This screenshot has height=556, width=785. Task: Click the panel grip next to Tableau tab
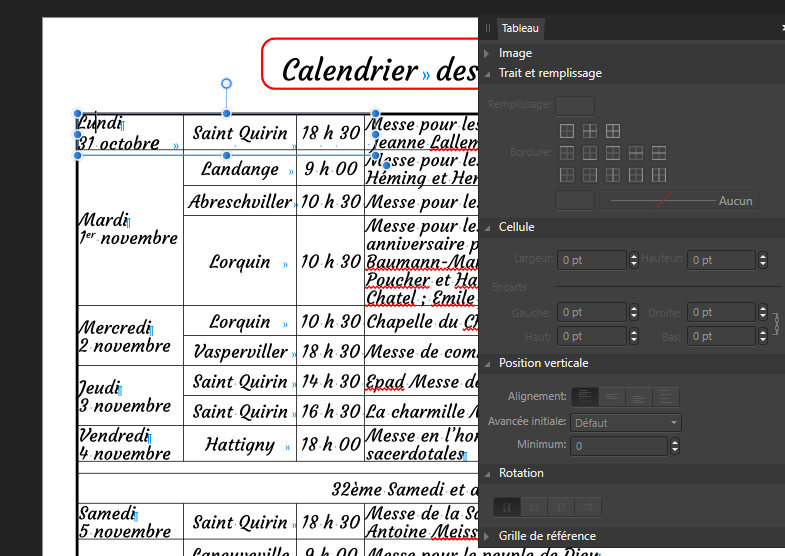pyautogui.click(x=488, y=29)
